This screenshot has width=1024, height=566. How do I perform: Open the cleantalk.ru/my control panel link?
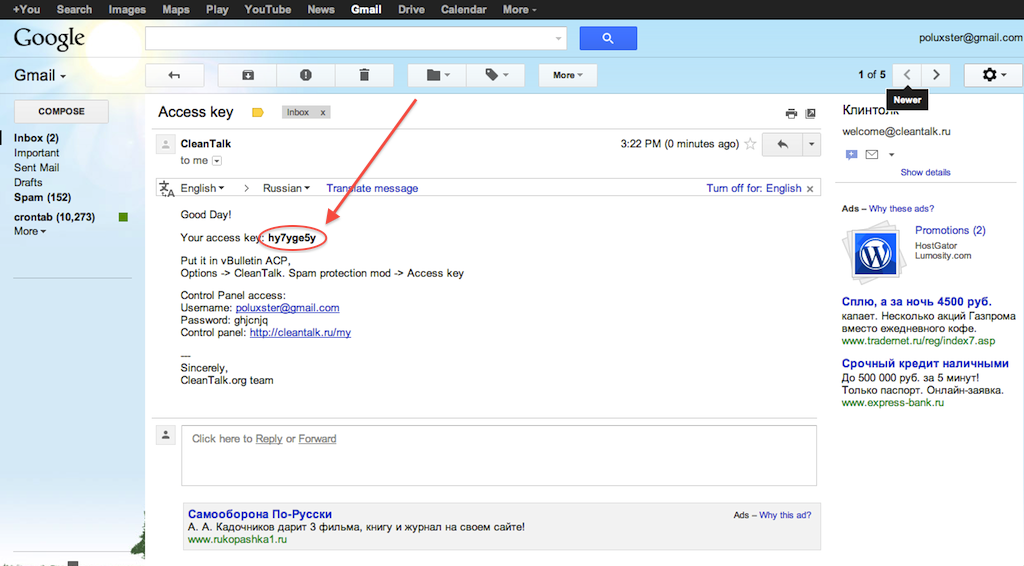(x=300, y=333)
